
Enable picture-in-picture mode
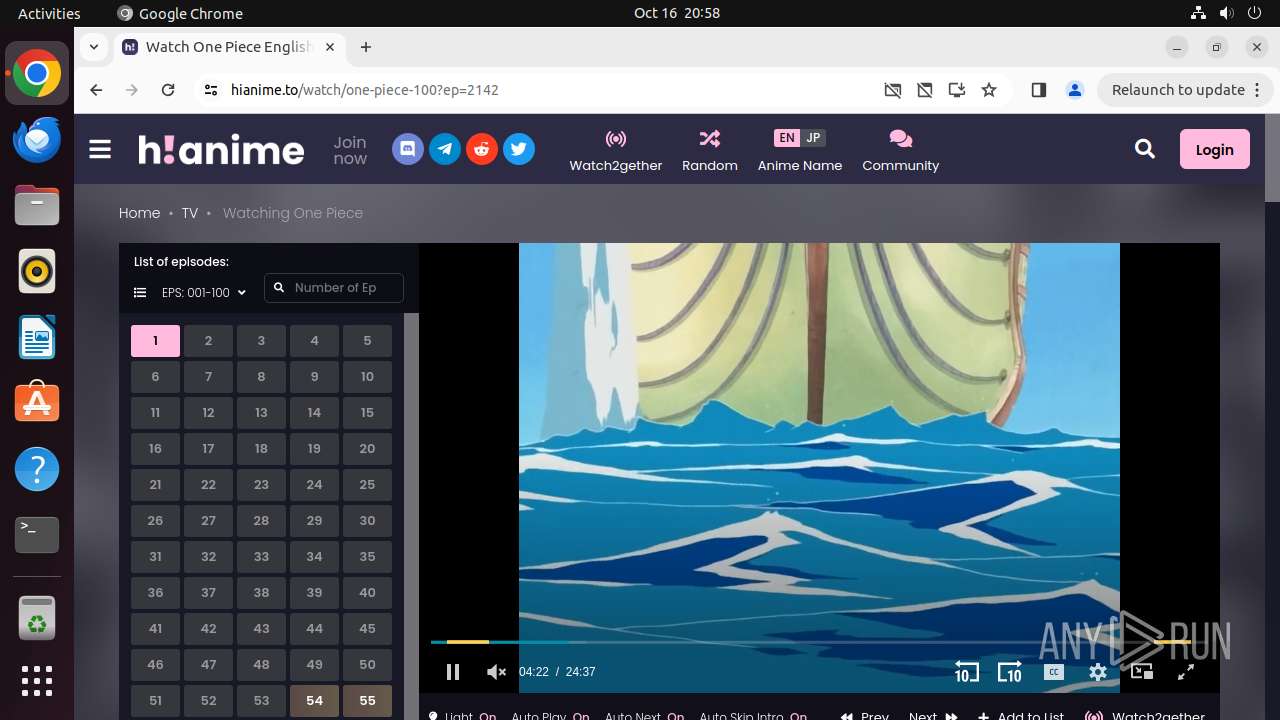pyautogui.click(x=1142, y=672)
